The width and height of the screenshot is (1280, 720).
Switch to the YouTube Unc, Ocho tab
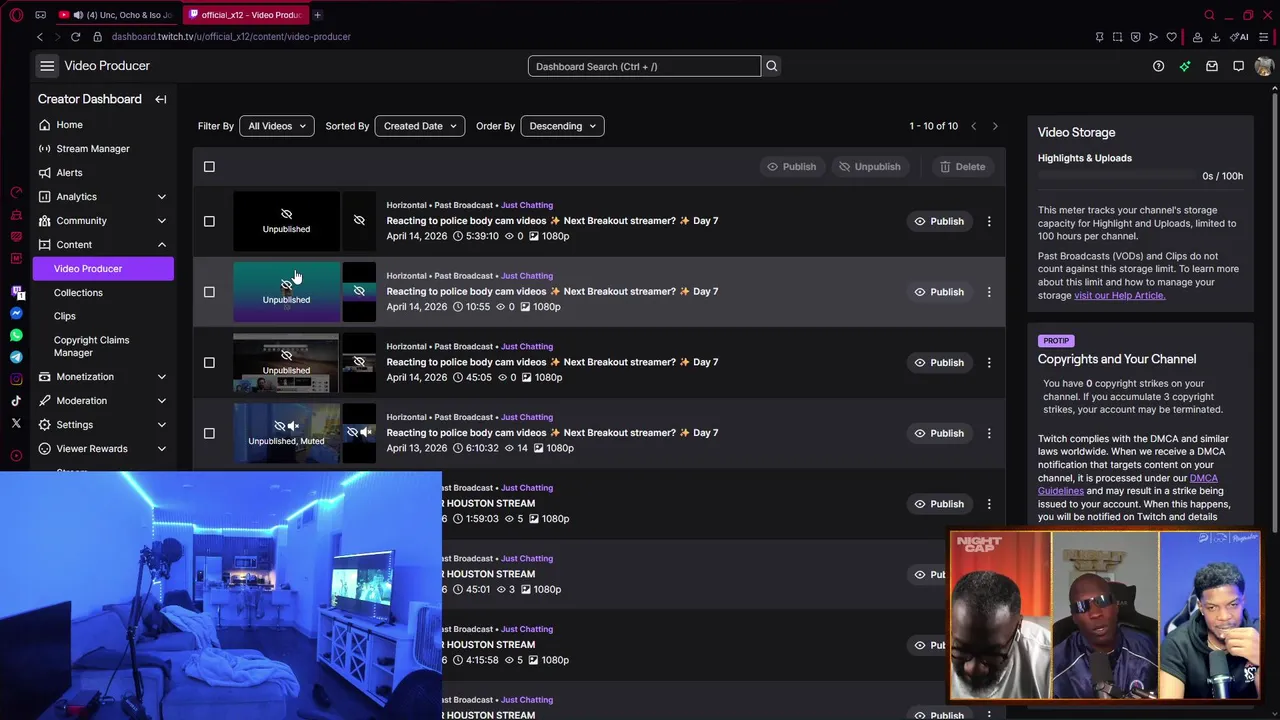117,15
